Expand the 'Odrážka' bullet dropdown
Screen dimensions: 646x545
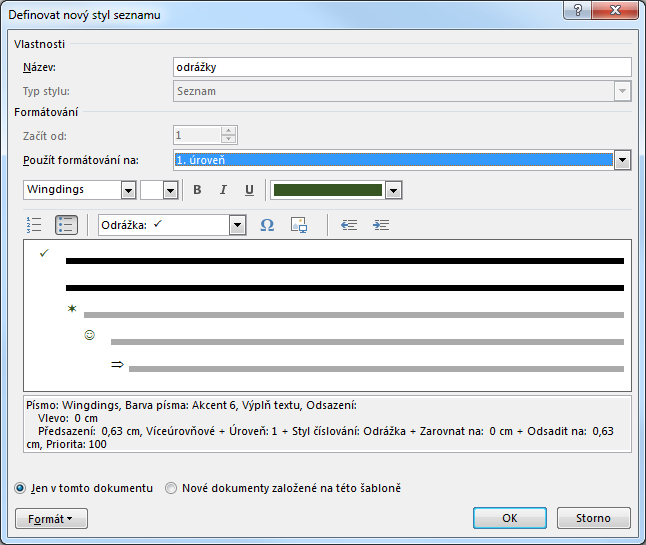[237, 225]
